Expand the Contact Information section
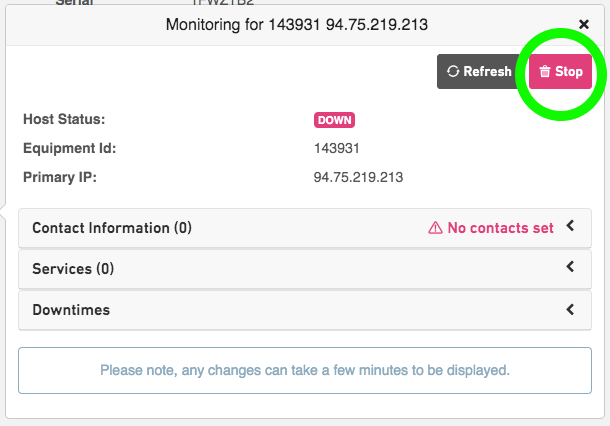Image resolution: width=610 pixels, height=426 pixels. [x=305, y=228]
